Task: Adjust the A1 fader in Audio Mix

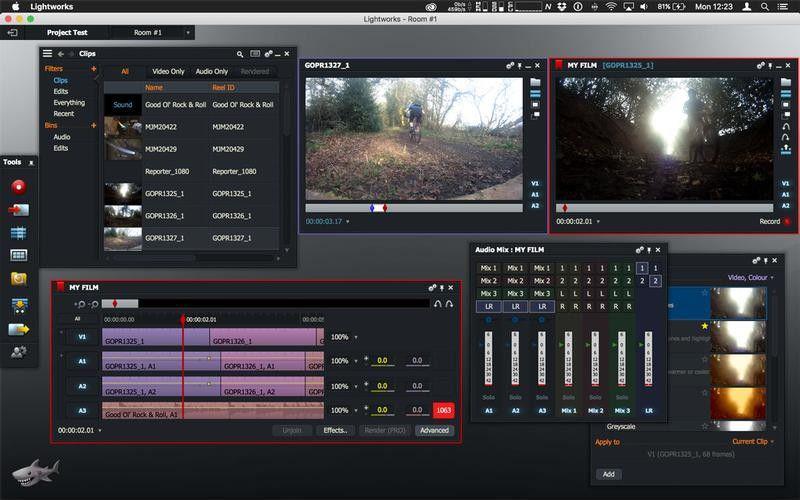Action: click(488, 358)
